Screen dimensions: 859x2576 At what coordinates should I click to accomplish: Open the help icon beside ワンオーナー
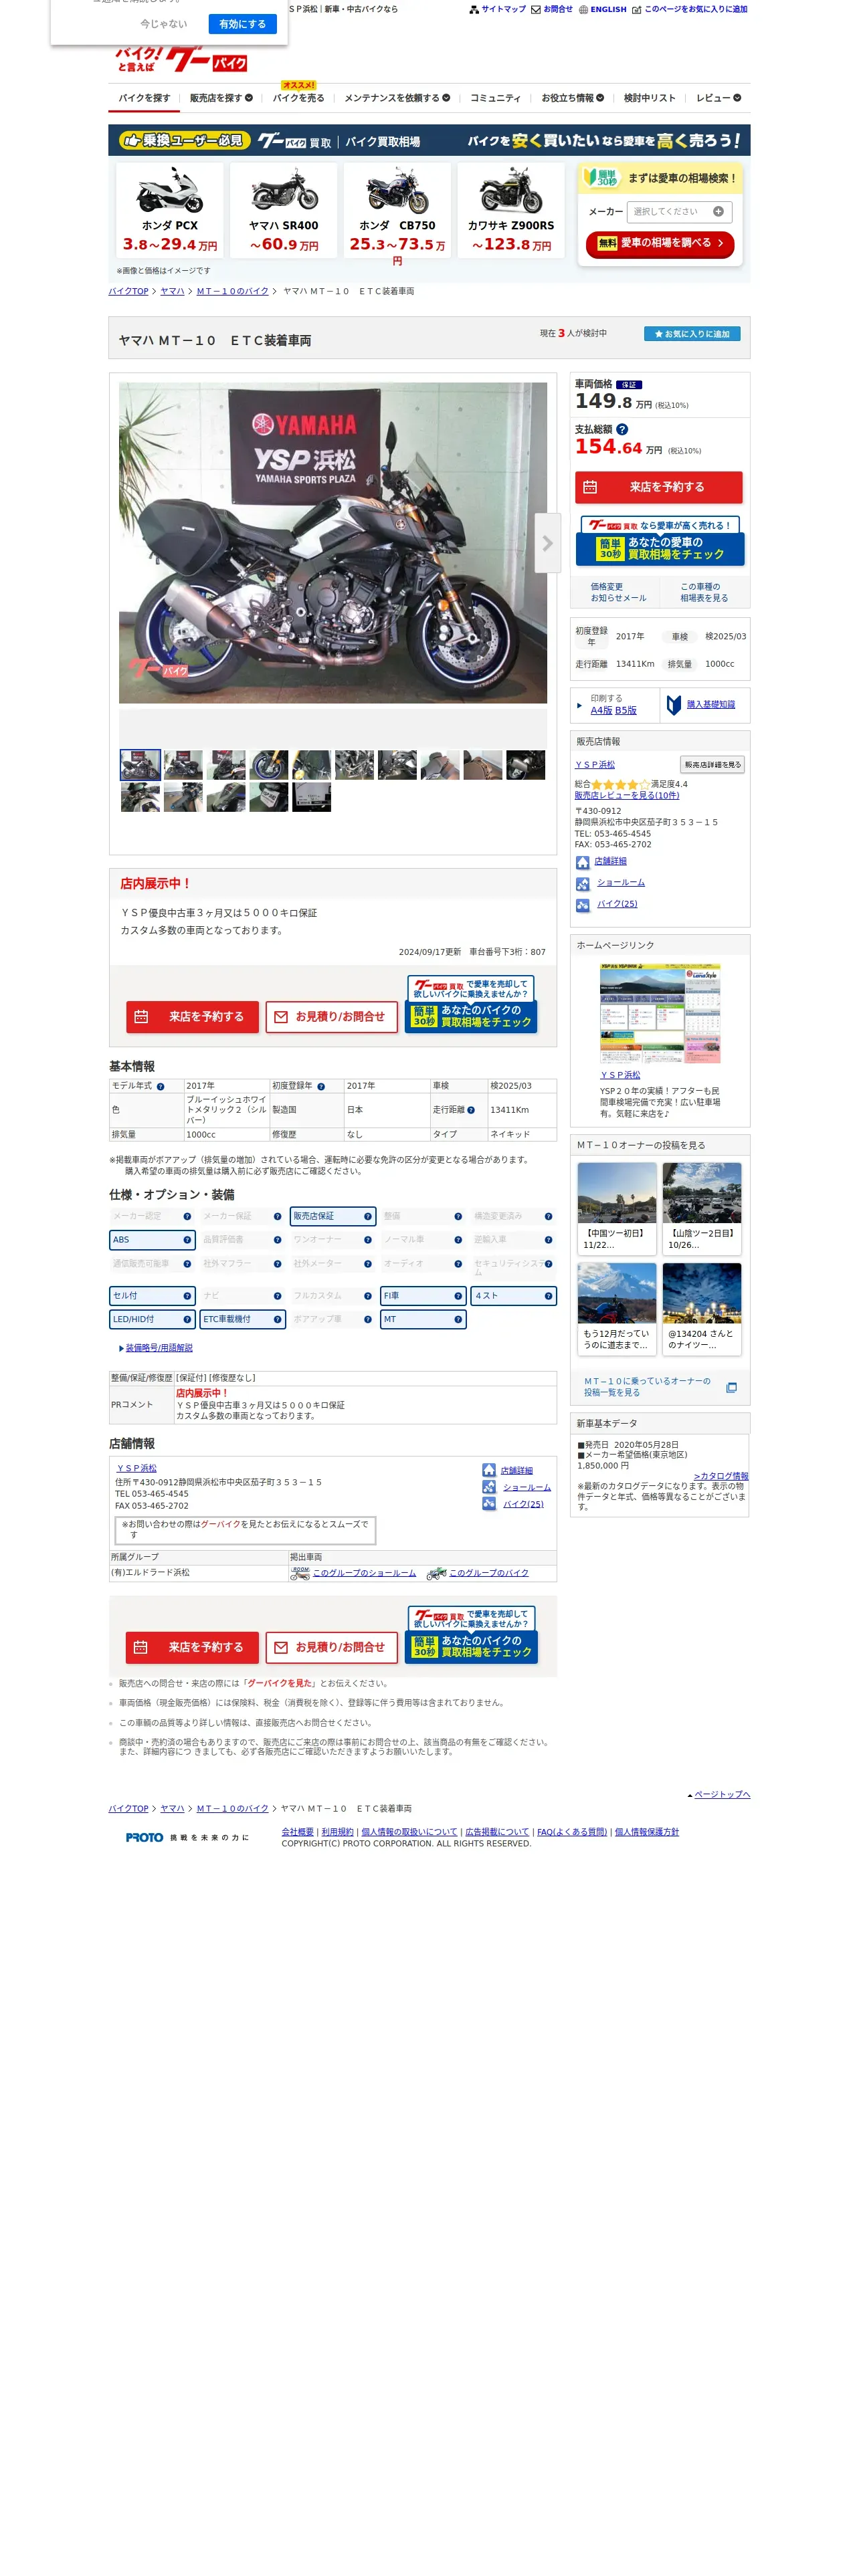click(x=368, y=1240)
